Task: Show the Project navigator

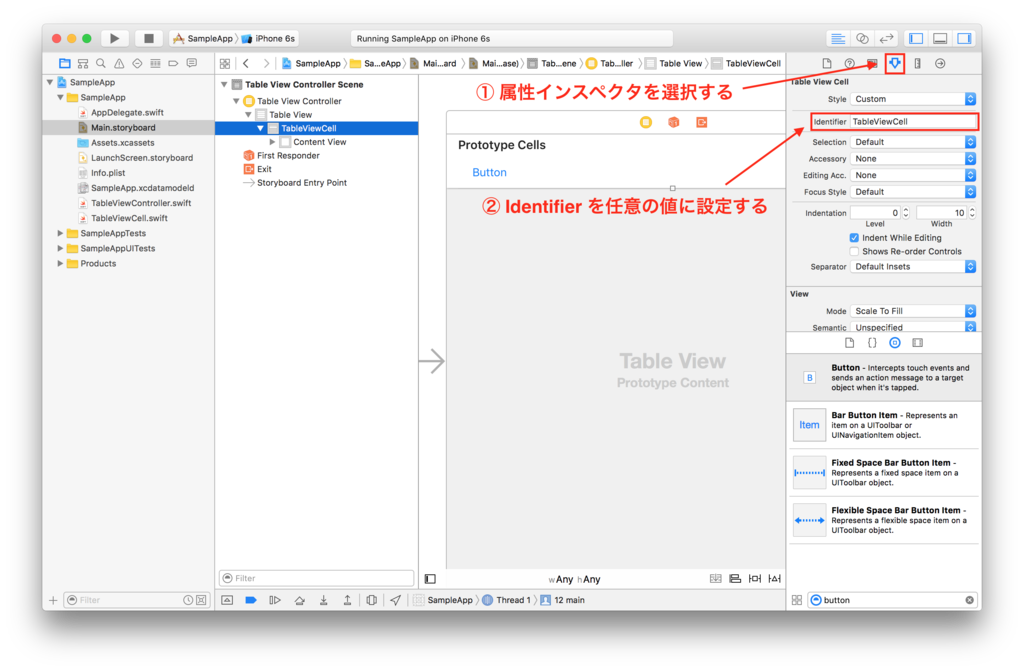Action: pyautogui.click(x=64, y=63)
